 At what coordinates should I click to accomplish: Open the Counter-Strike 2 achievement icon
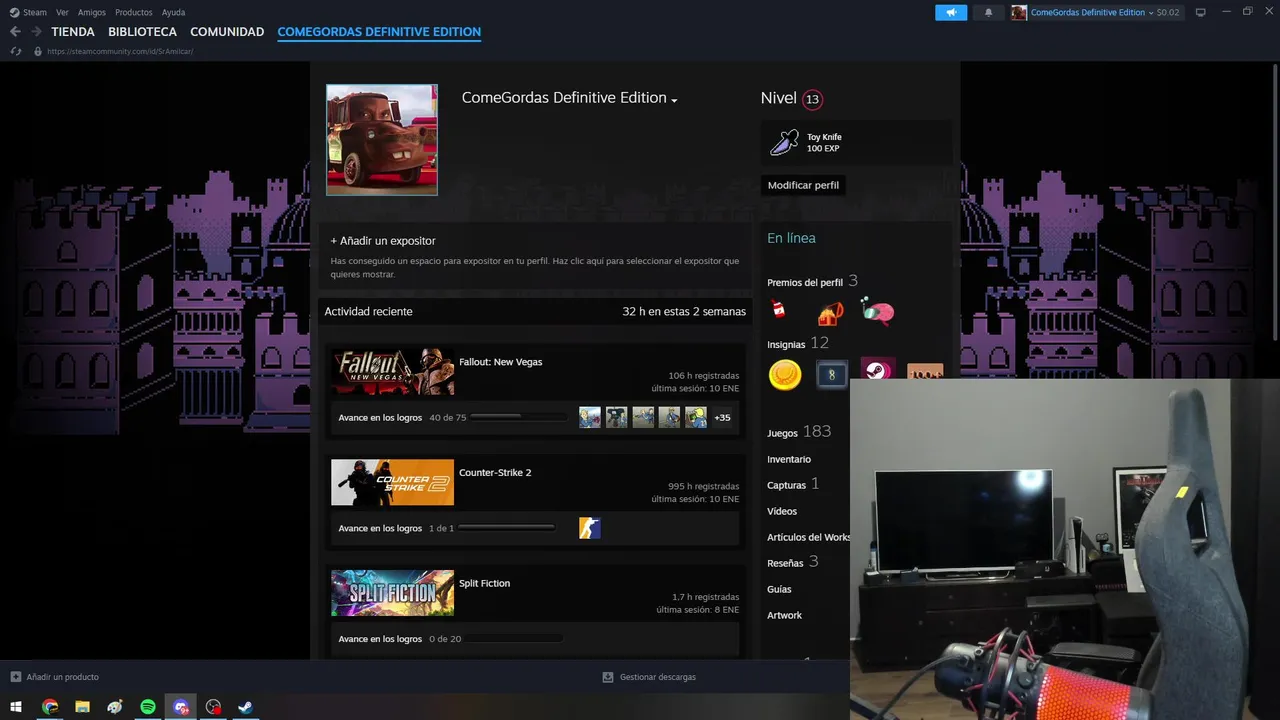coord(590,528)
